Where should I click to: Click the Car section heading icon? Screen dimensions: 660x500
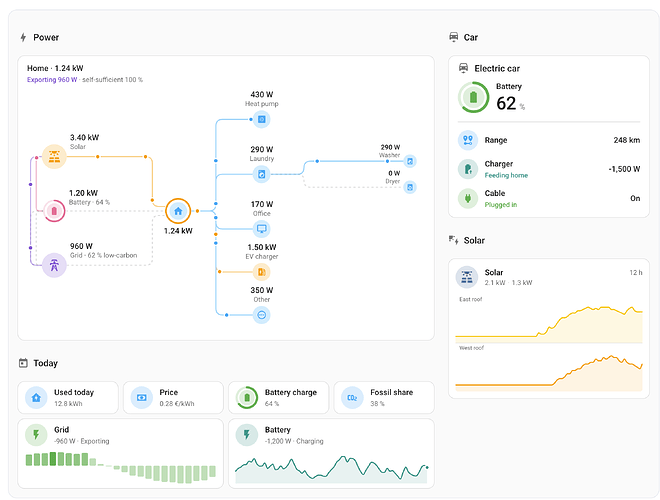pos(454,37)
